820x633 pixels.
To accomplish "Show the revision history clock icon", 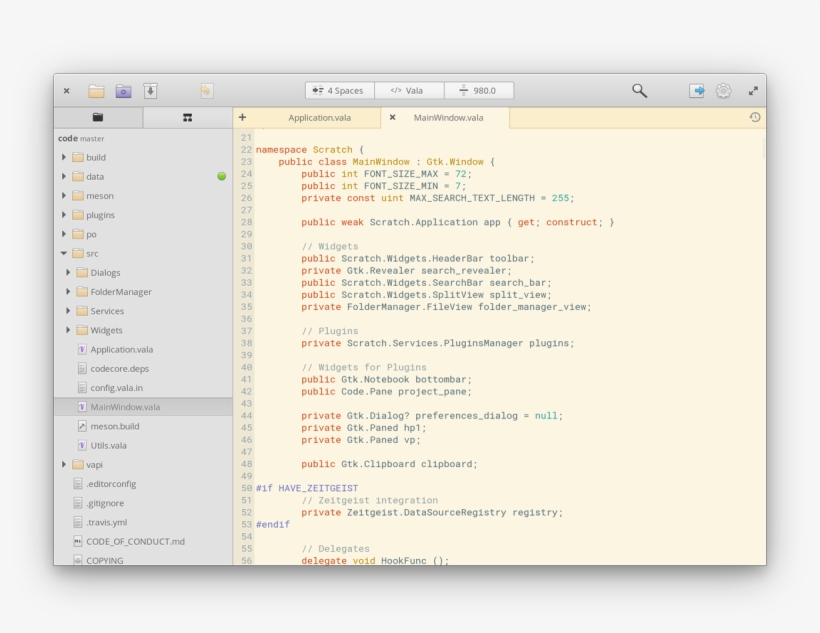I will click(757, 117).
